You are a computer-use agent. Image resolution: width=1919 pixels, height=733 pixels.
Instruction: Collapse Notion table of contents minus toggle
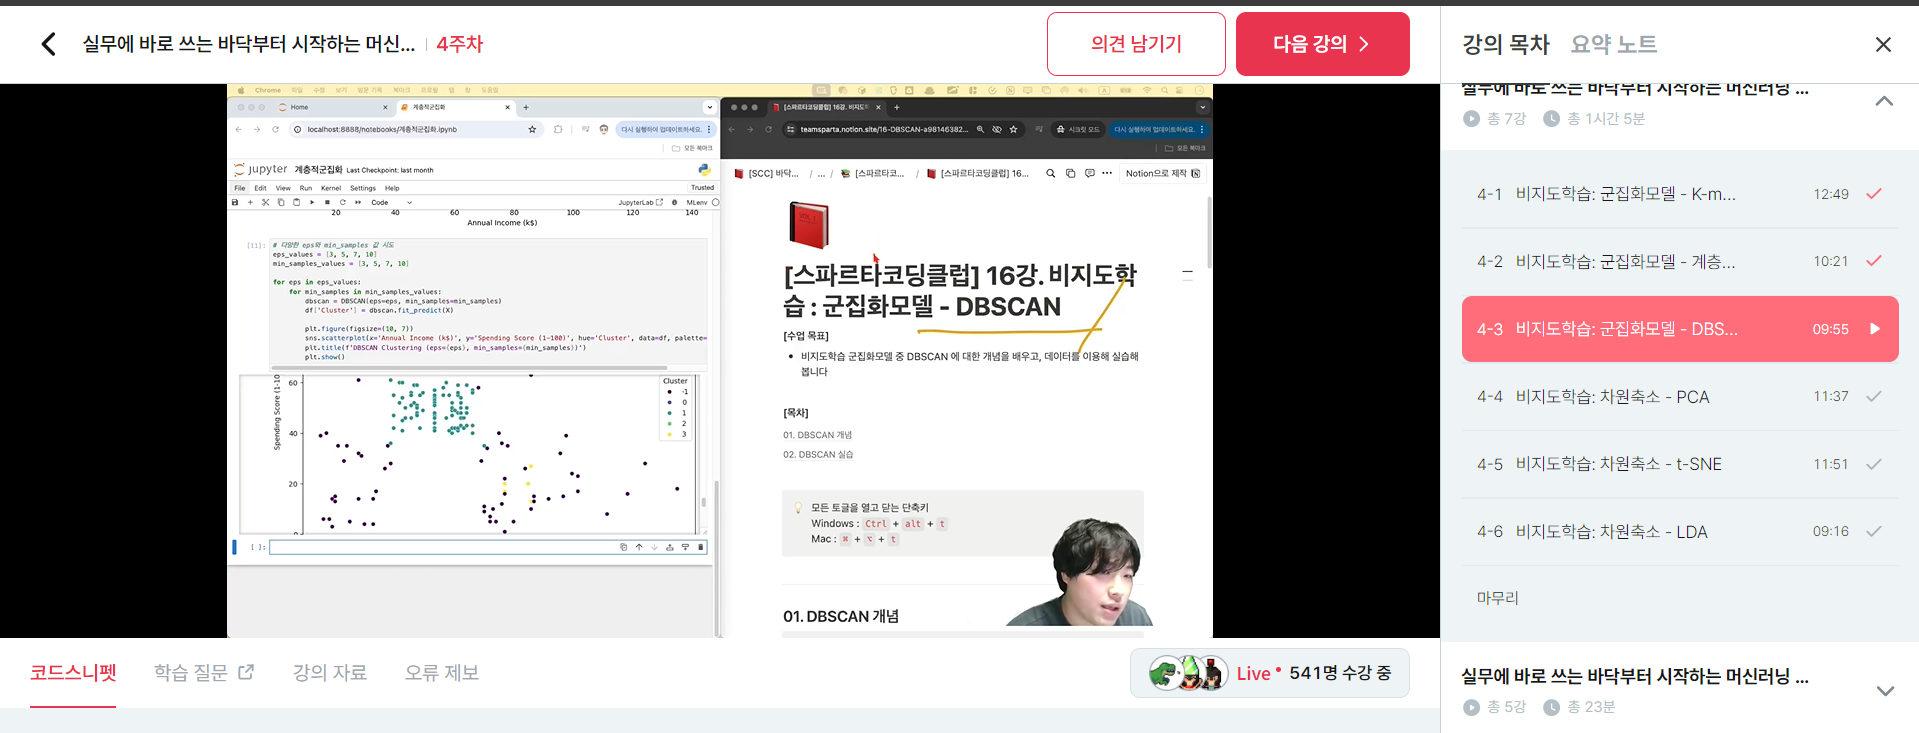(1187, 274)
